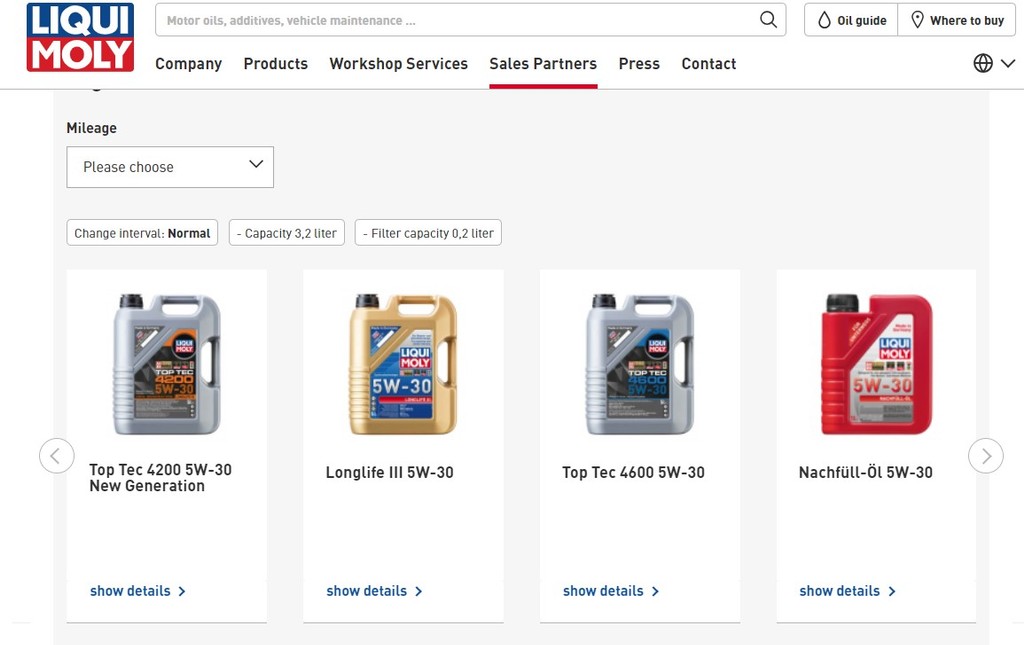Click the search magnifier icon
1024x645 pixels.
(x=768, y=20)
